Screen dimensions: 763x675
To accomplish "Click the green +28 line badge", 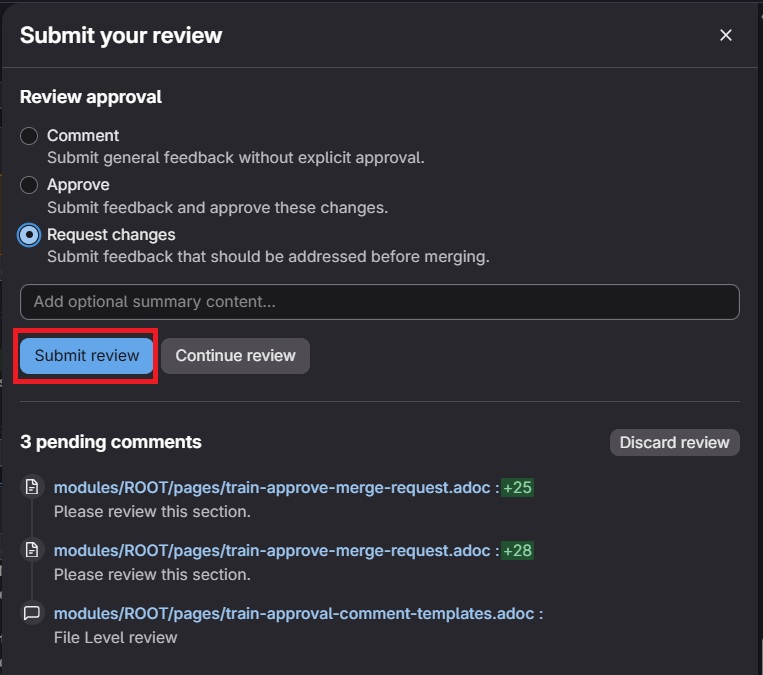I will point(517,550).
